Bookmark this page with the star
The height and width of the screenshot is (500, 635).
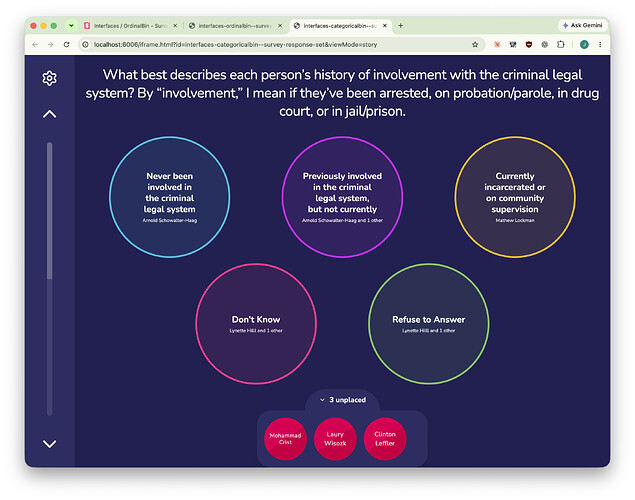[x=475, y=45]
